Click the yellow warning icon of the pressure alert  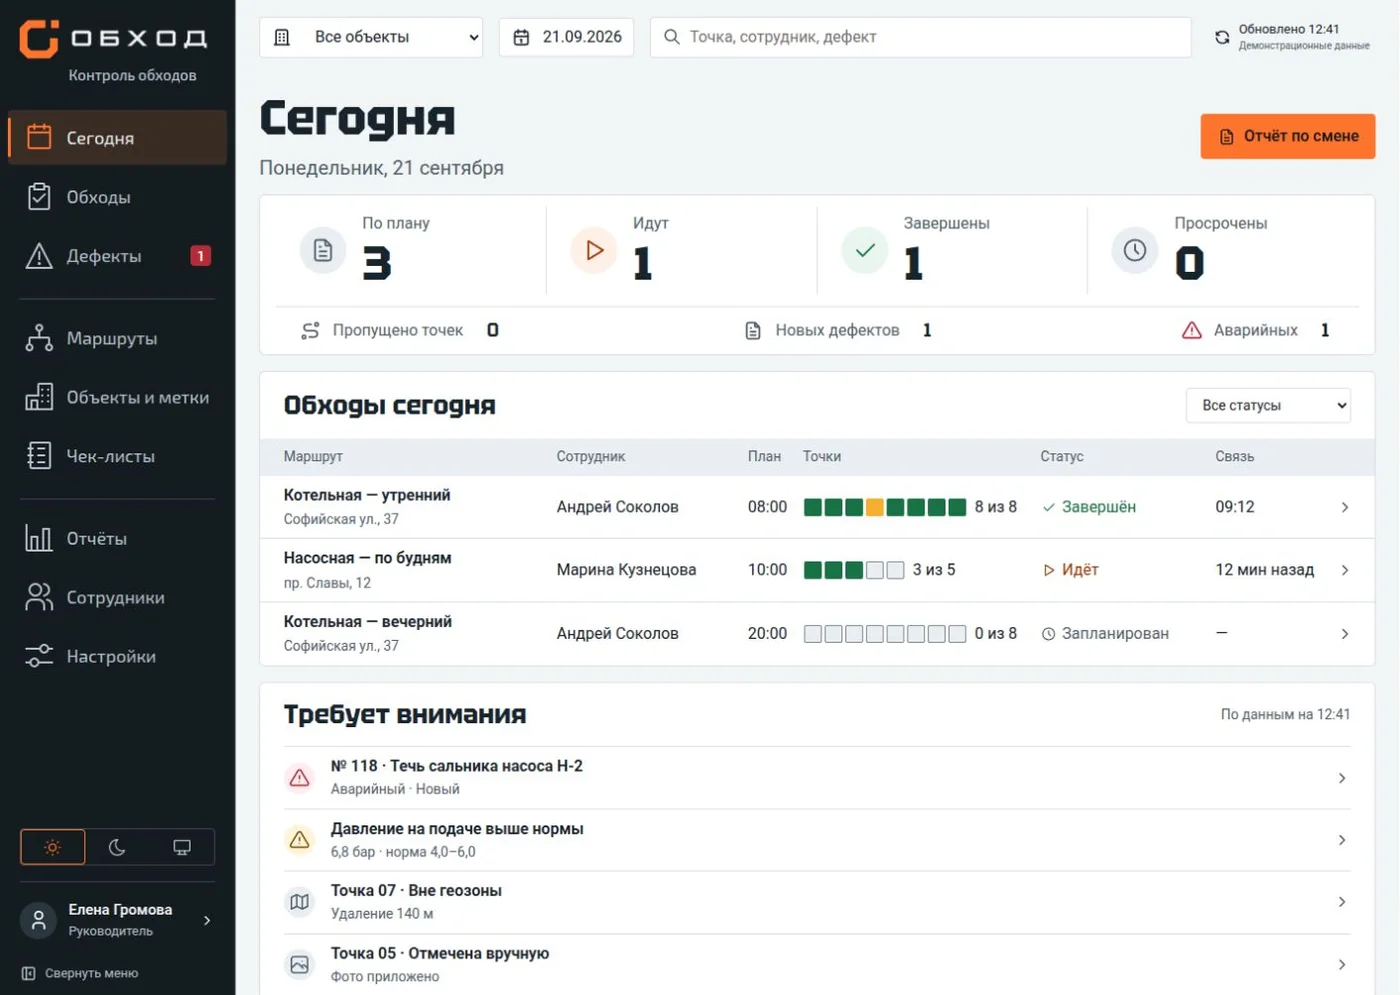[x=299, y=840]
